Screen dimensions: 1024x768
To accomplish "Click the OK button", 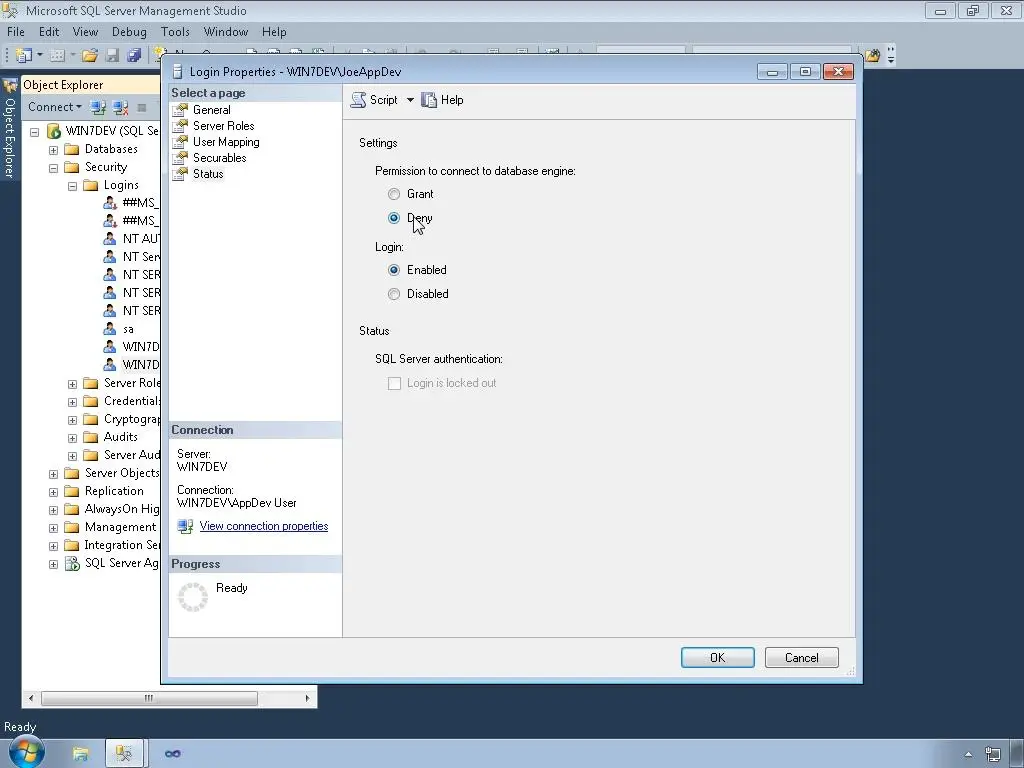I will click(x=717, y=657).
